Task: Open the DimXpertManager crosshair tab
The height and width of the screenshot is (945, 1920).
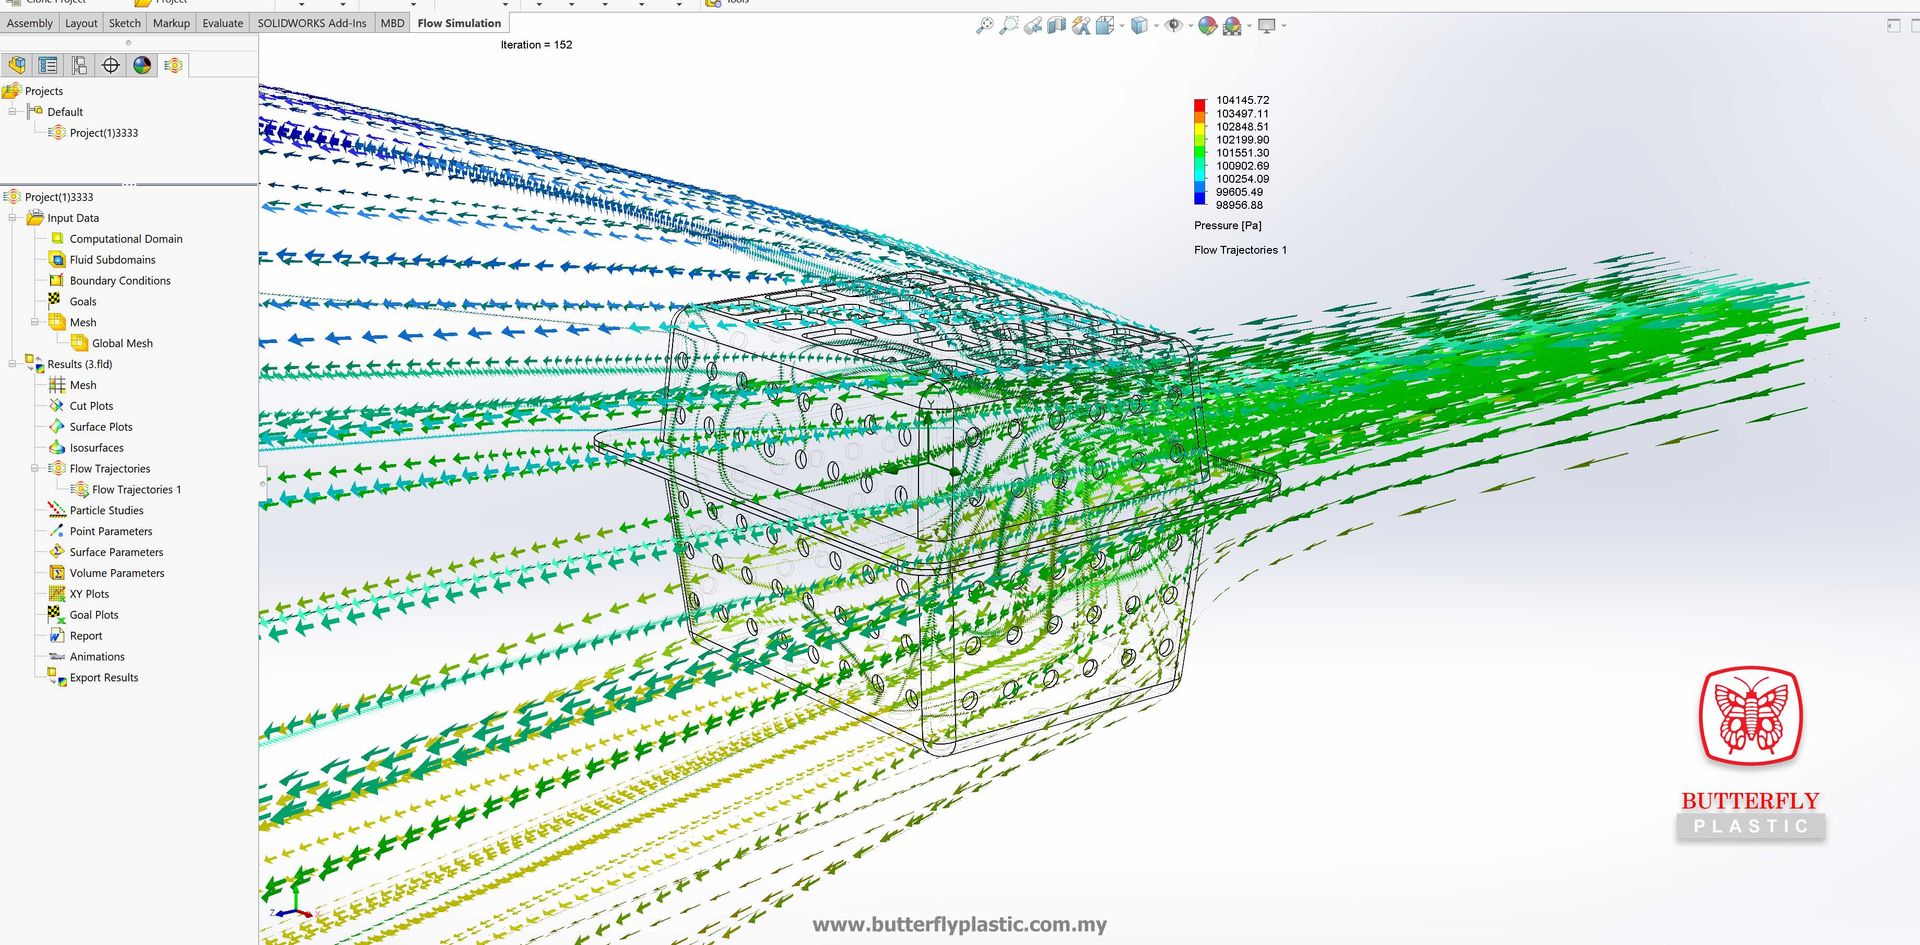Action: (x=110, y=66)
